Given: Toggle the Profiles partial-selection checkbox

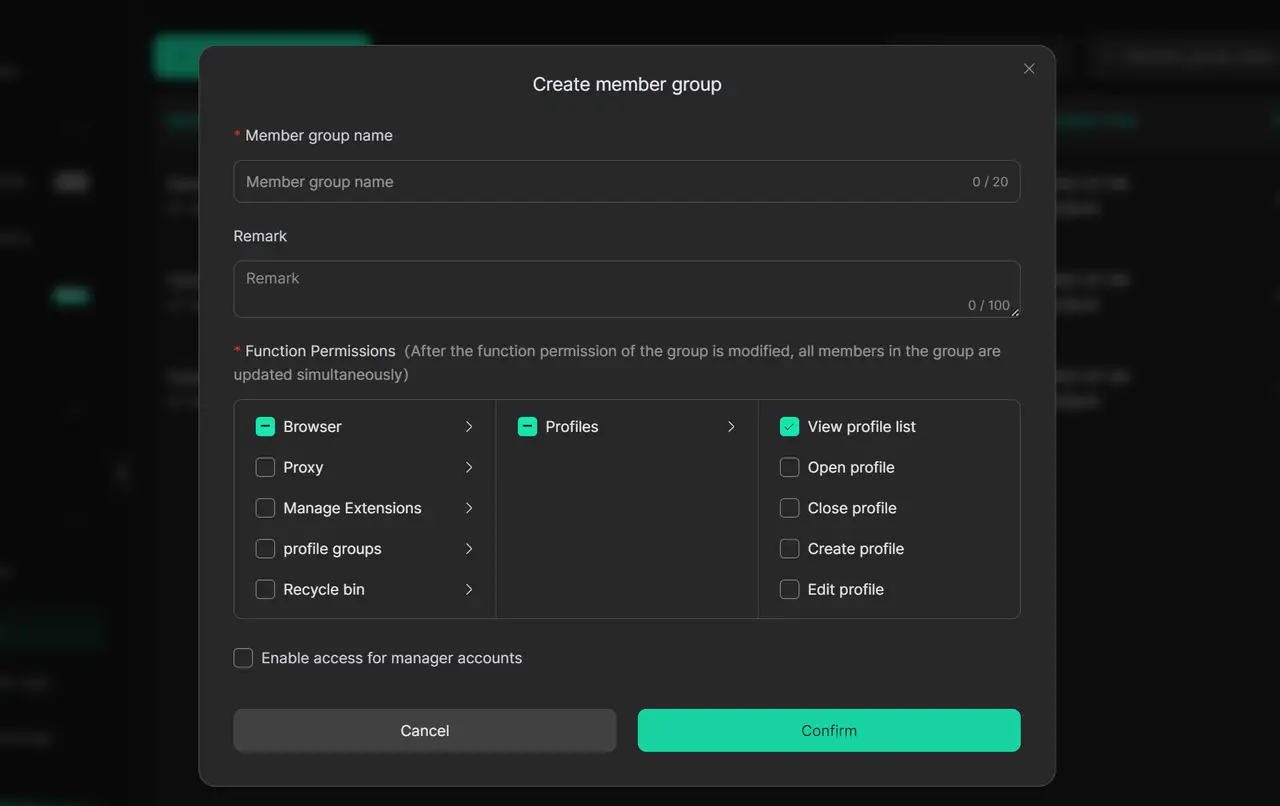Looking at the screenshot, I should tap(527, 427).
